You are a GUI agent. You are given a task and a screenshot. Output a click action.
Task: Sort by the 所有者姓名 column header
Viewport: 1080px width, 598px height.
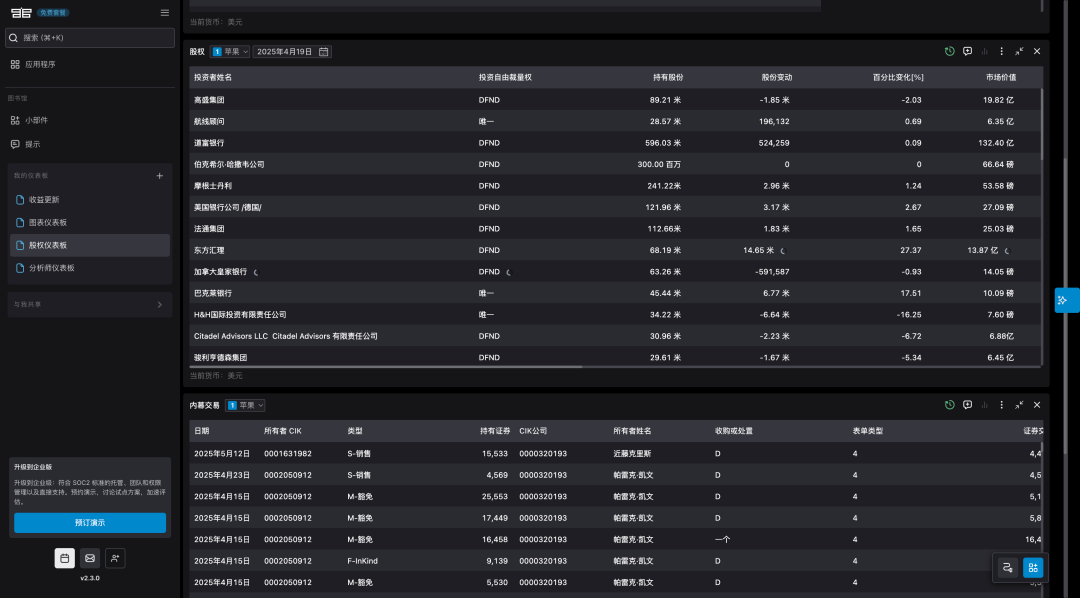click(632, 431)
